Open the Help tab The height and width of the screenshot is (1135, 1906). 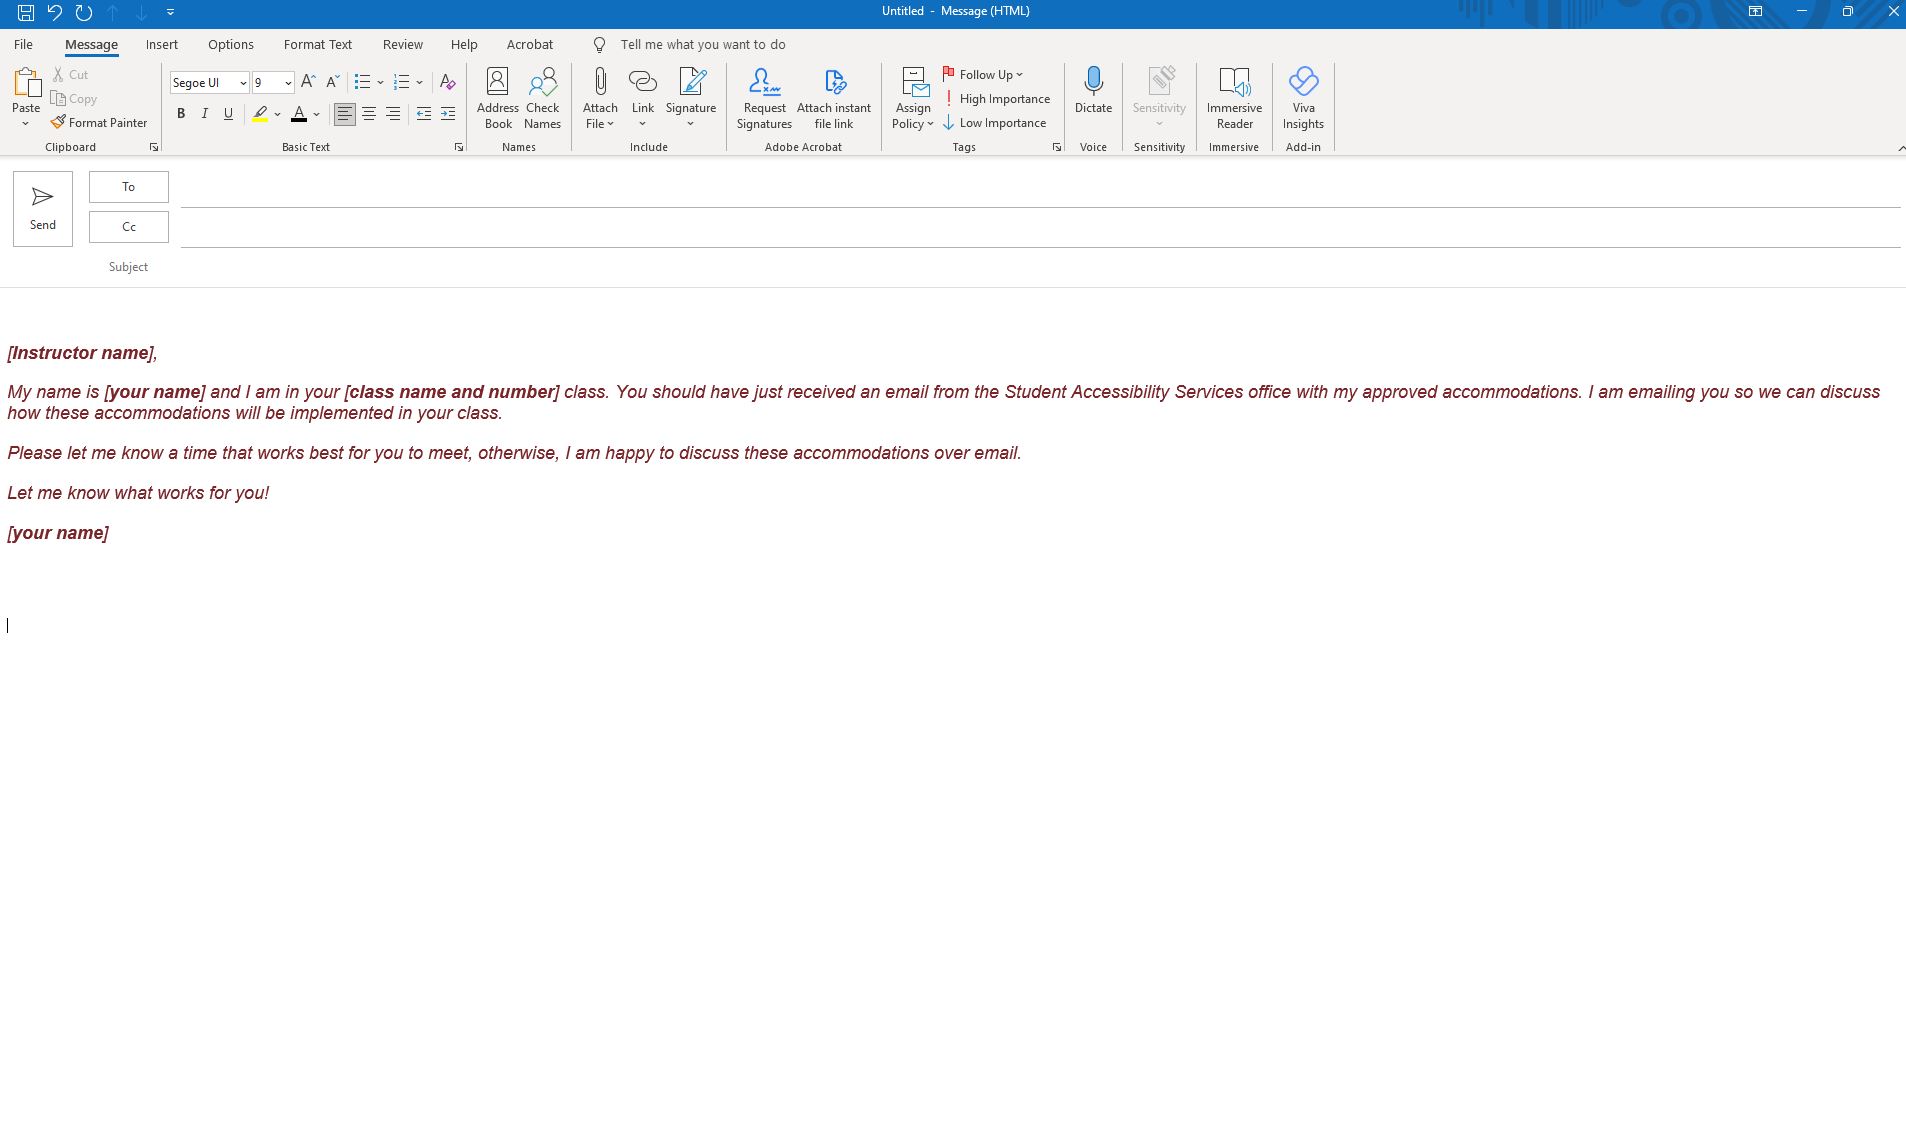pyautogui.click(x=464, y=44)
